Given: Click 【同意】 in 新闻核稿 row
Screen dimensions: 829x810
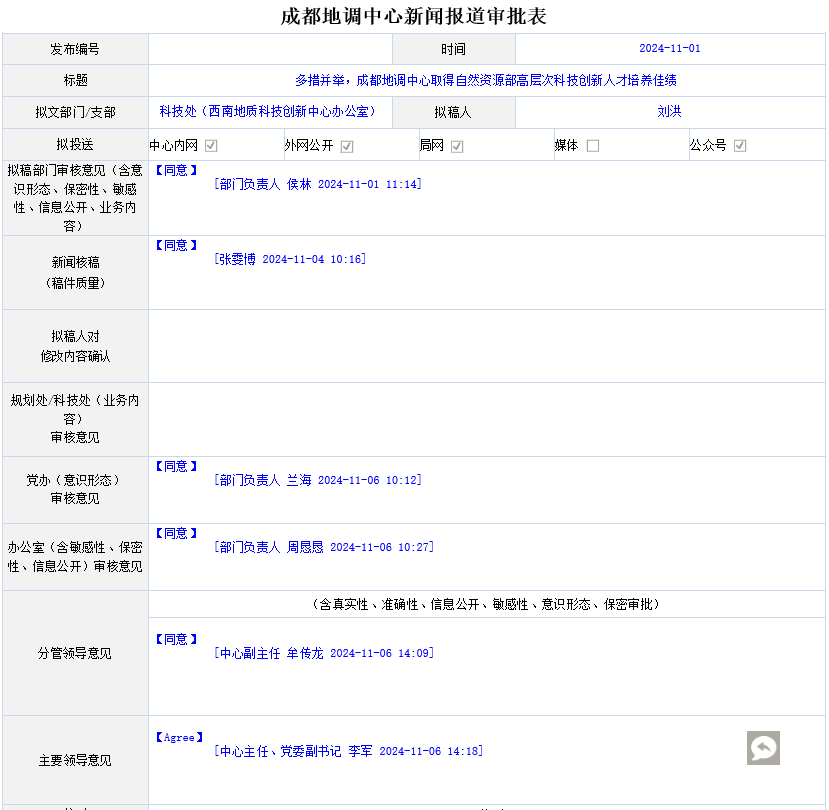Looking at the screenshot, I should click(x=176, y=245).
